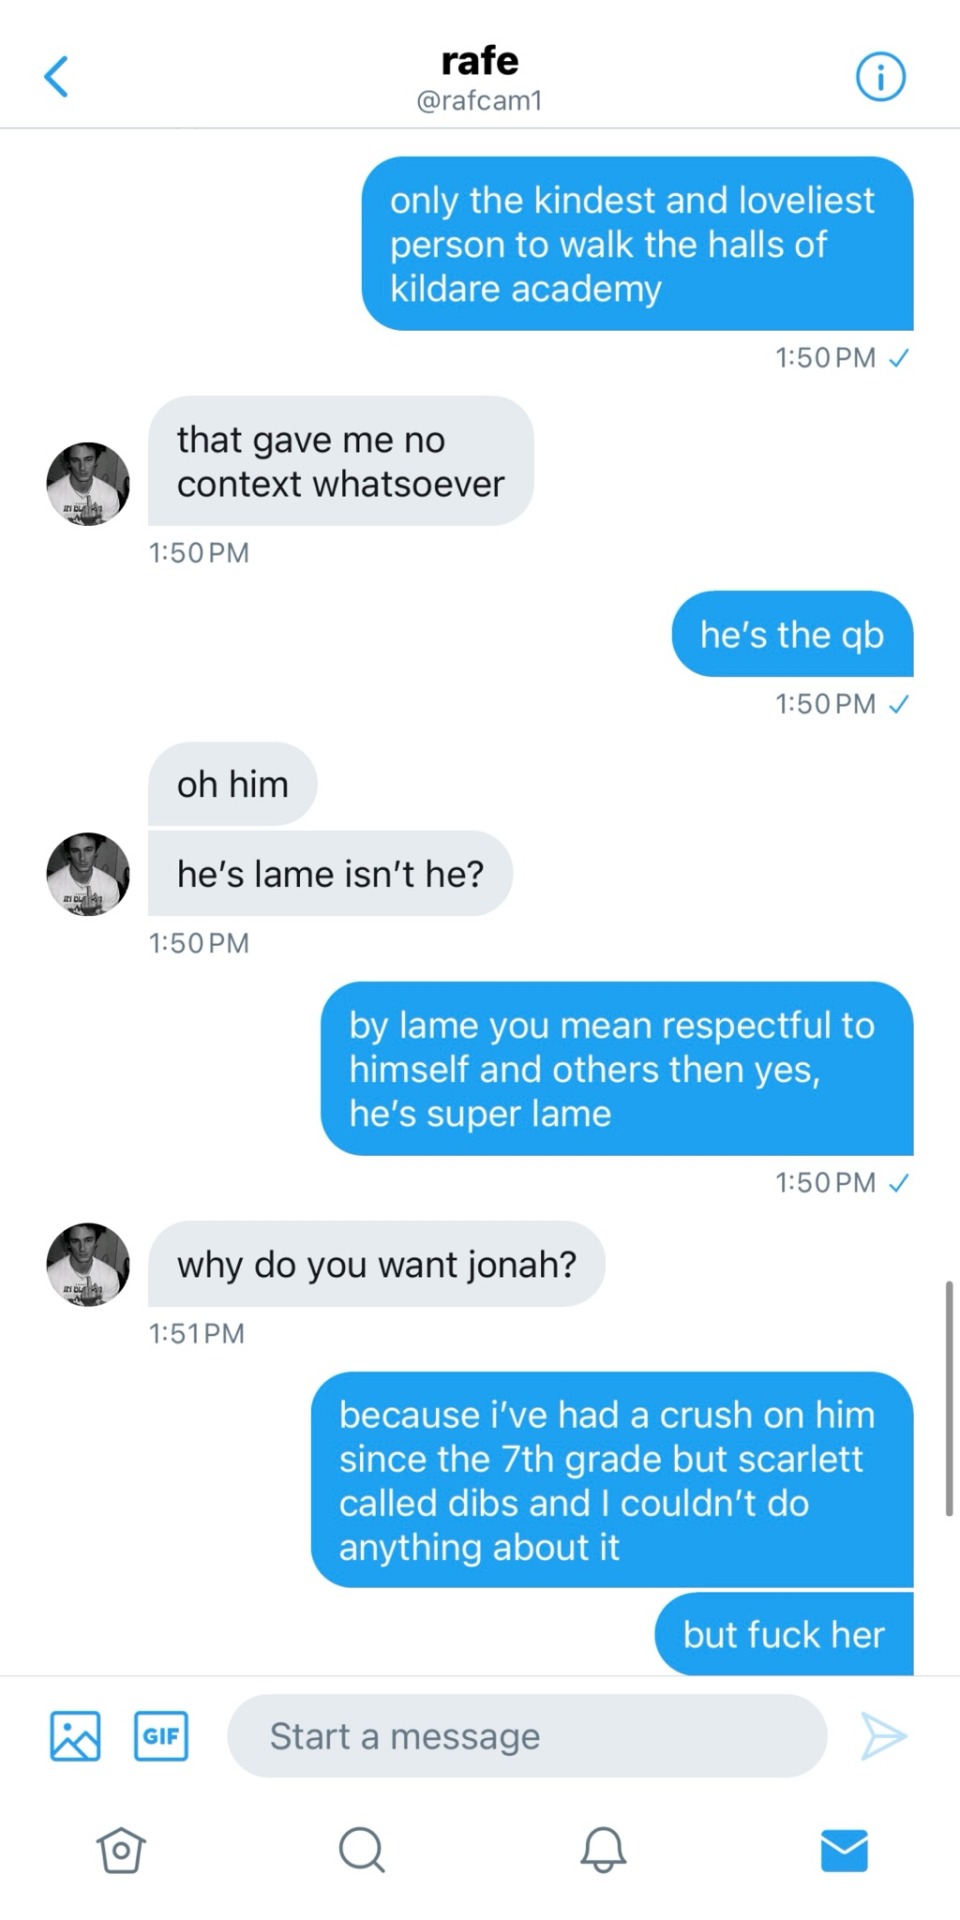
Task: Open conversation info icon
Action: [x=880, y=77]
